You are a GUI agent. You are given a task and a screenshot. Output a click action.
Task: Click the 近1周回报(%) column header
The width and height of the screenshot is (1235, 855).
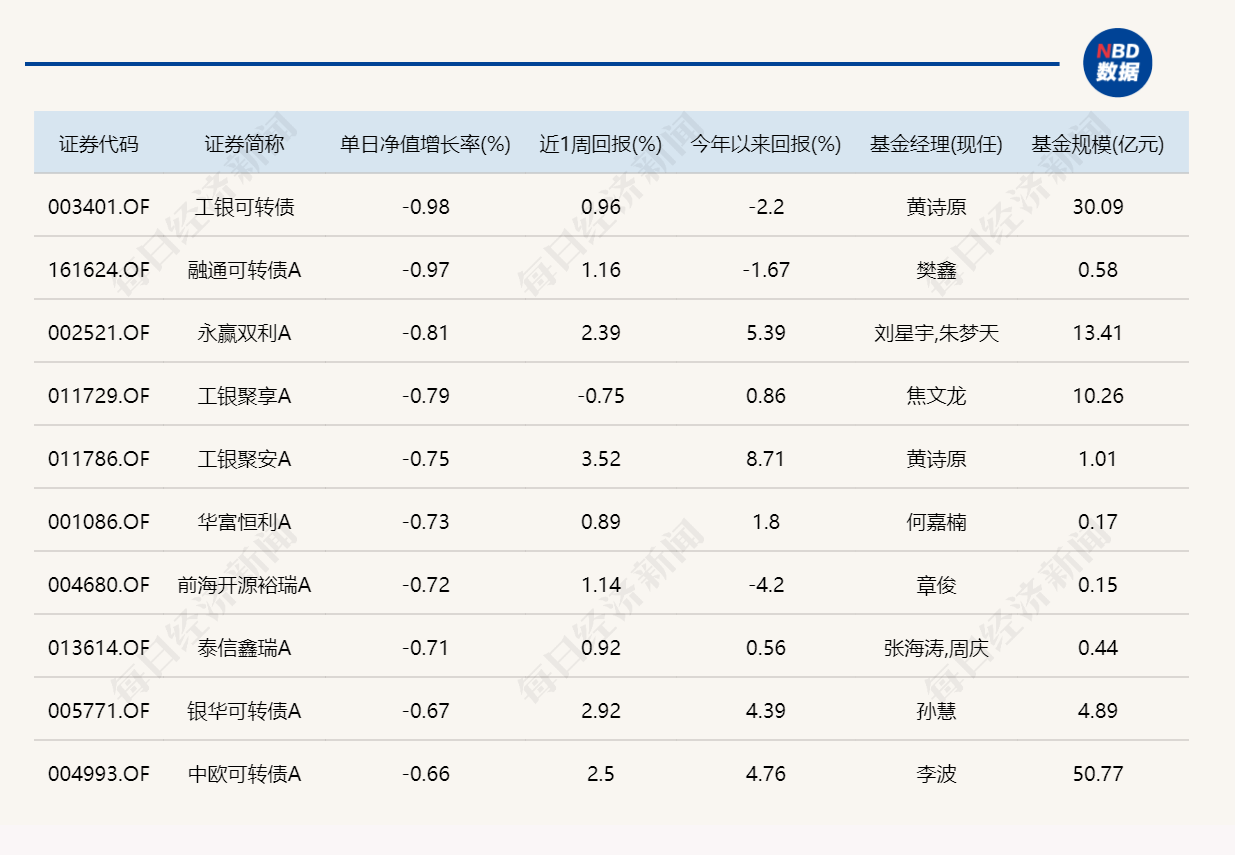coord(601,144)
